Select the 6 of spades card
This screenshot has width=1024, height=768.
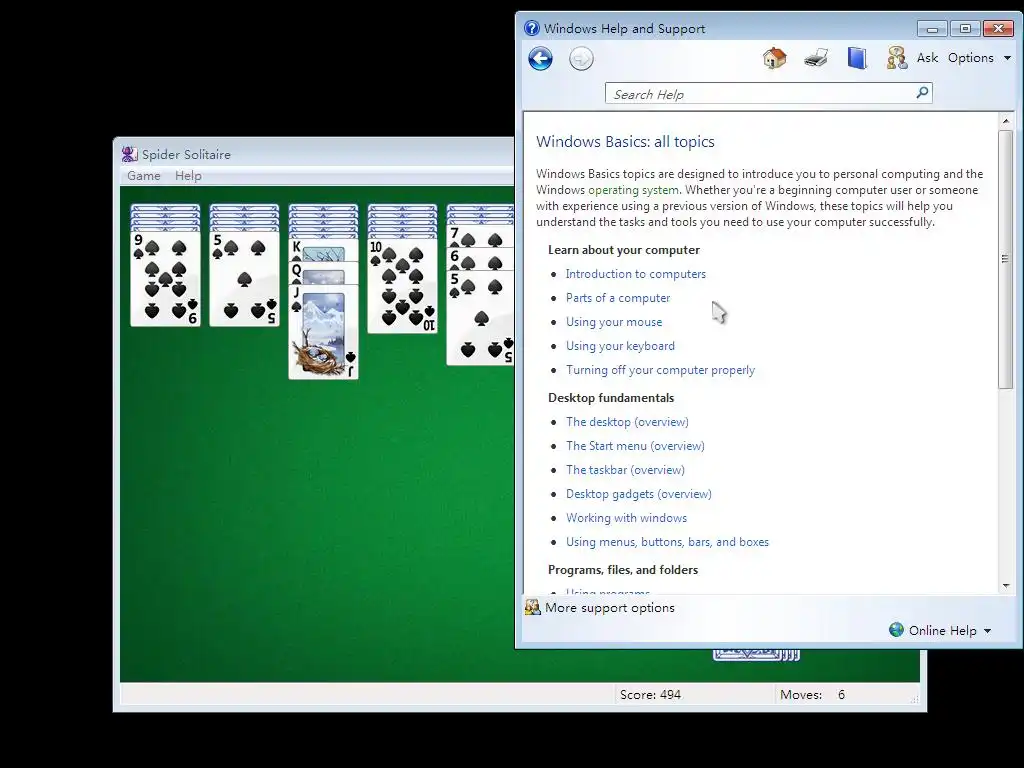coord(480,259)
